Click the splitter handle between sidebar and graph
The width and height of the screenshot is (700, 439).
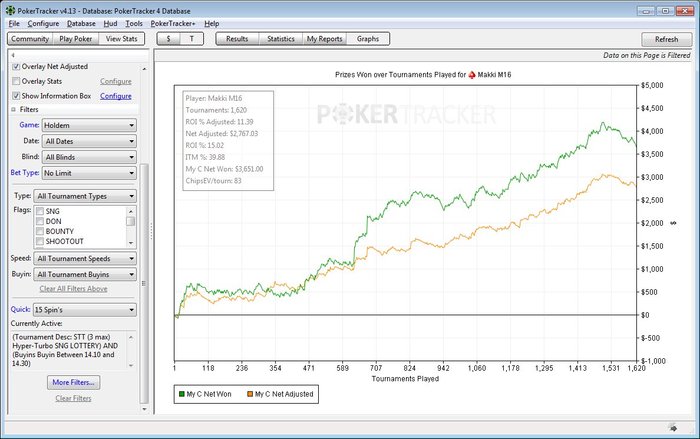pos(151,231)
